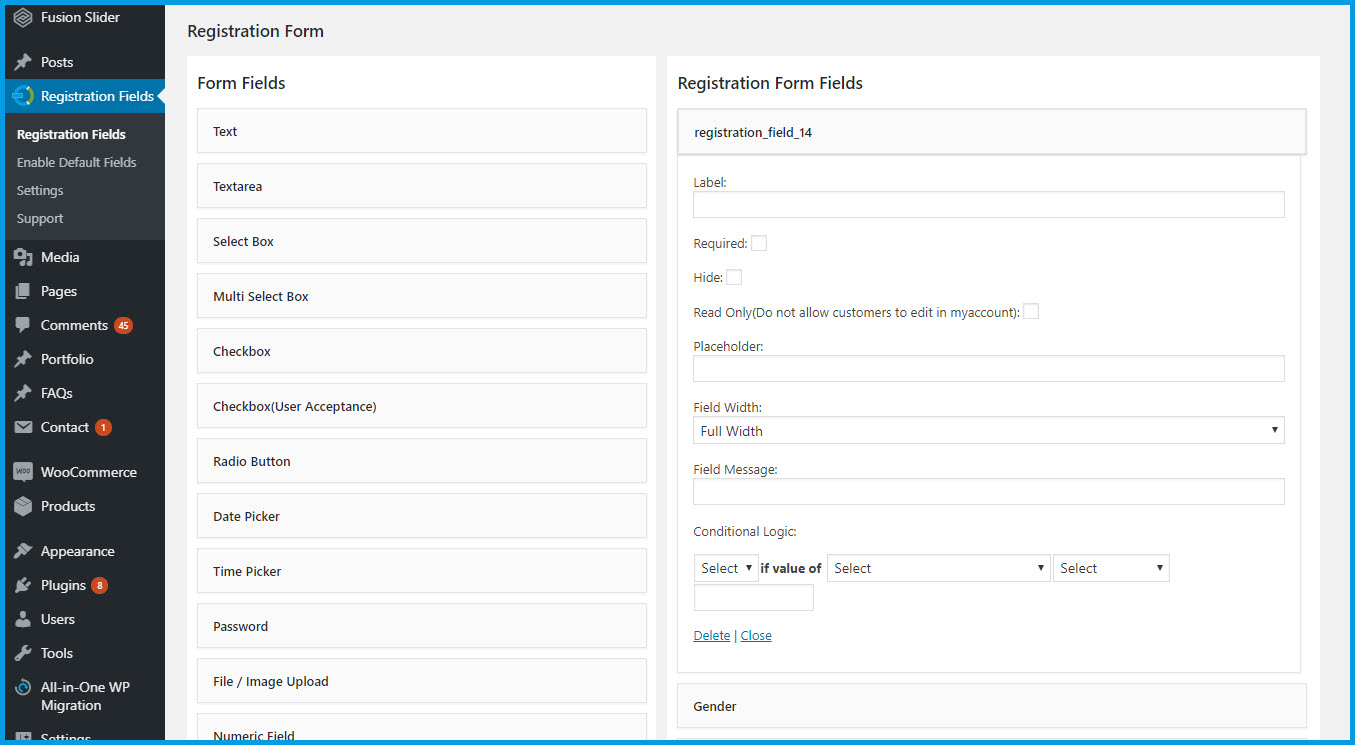Click the Plugins plug icon
1355x745 pixels.
pos(23,585)
